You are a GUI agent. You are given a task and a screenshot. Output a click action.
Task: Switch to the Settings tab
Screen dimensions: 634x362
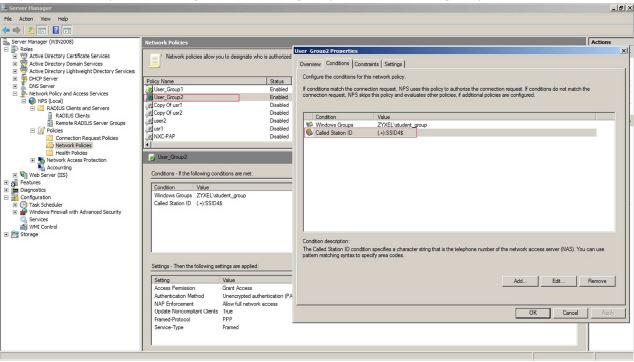[393, 64]
